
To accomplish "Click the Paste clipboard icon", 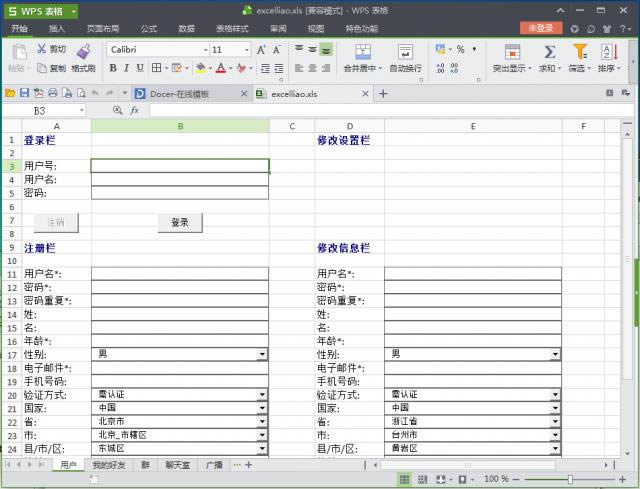I will click(19, 53).
